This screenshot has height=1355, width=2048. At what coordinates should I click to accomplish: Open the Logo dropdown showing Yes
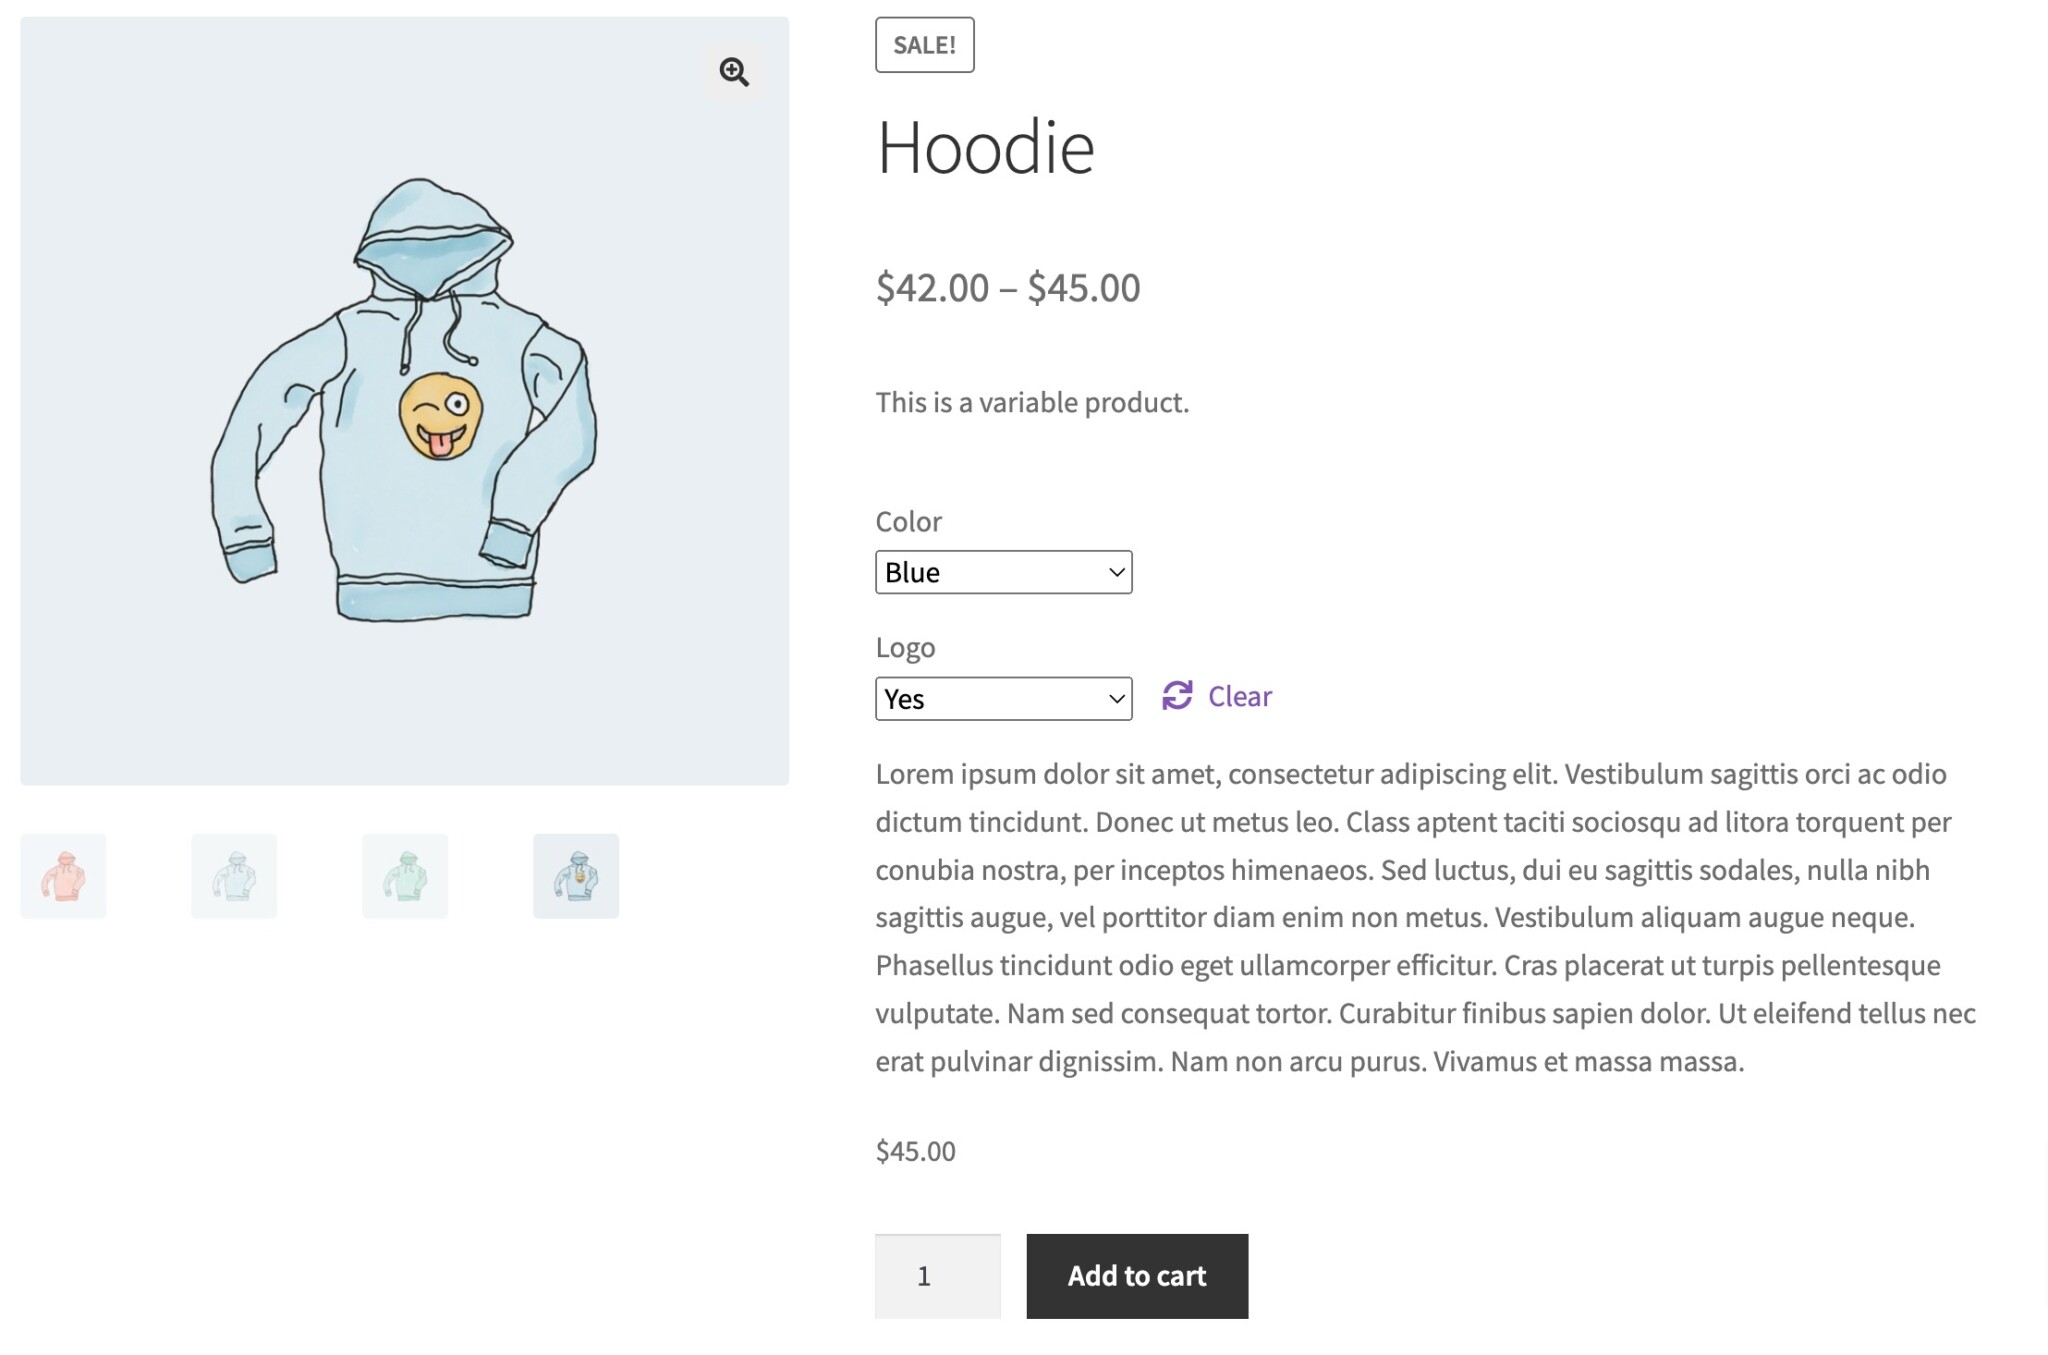pos(1003,698)
